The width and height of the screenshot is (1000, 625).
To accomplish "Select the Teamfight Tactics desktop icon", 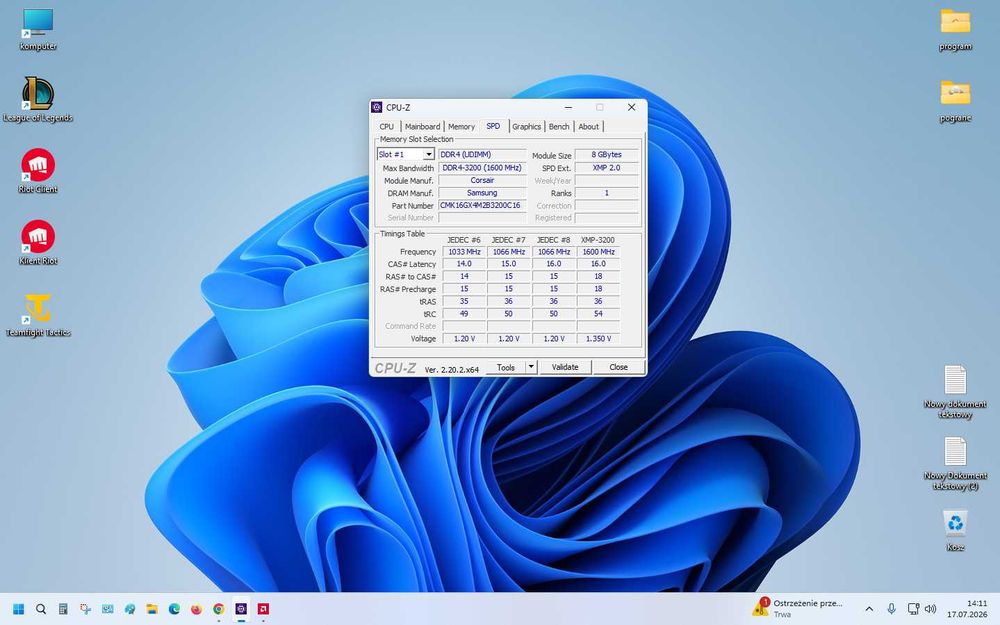I will point(38,314).
